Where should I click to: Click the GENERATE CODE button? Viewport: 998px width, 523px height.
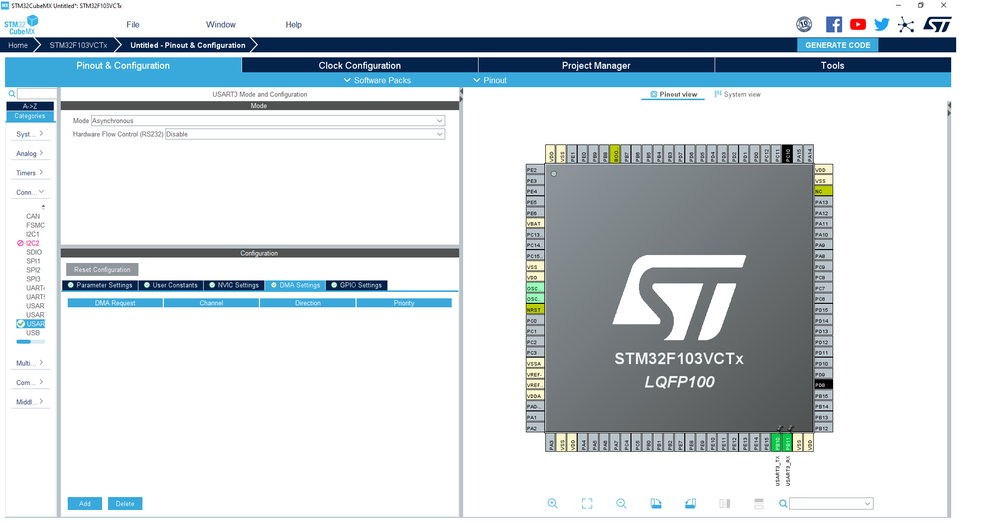[x=837, y=45]
